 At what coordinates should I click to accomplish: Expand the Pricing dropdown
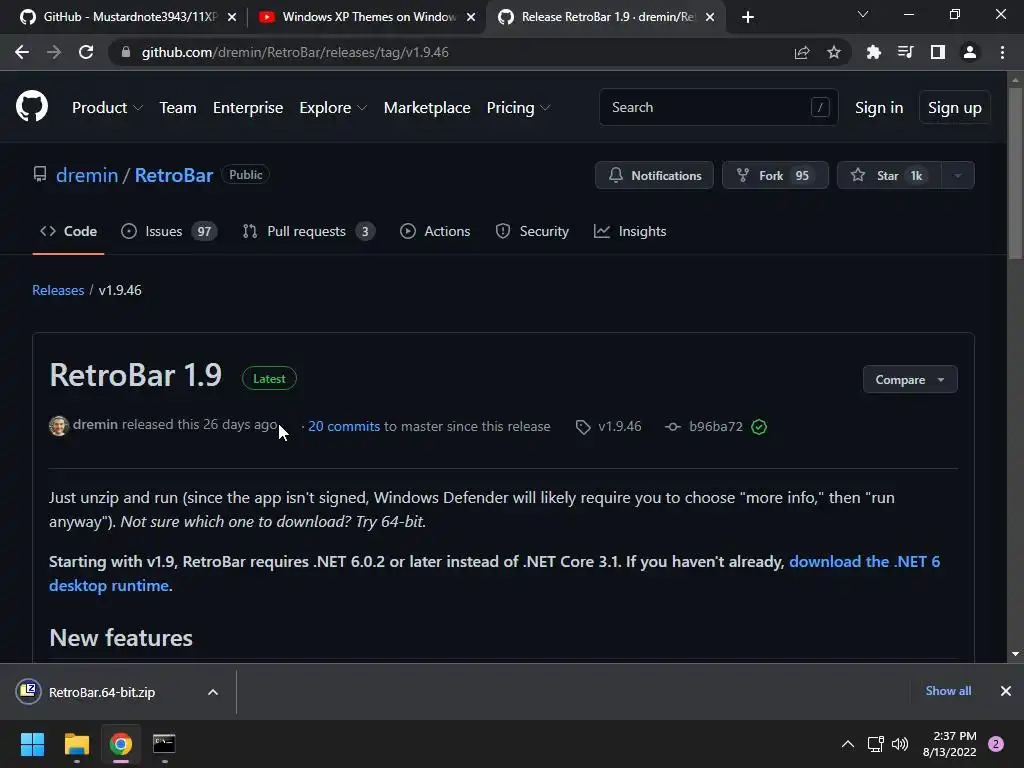click(x=519, y=108)
